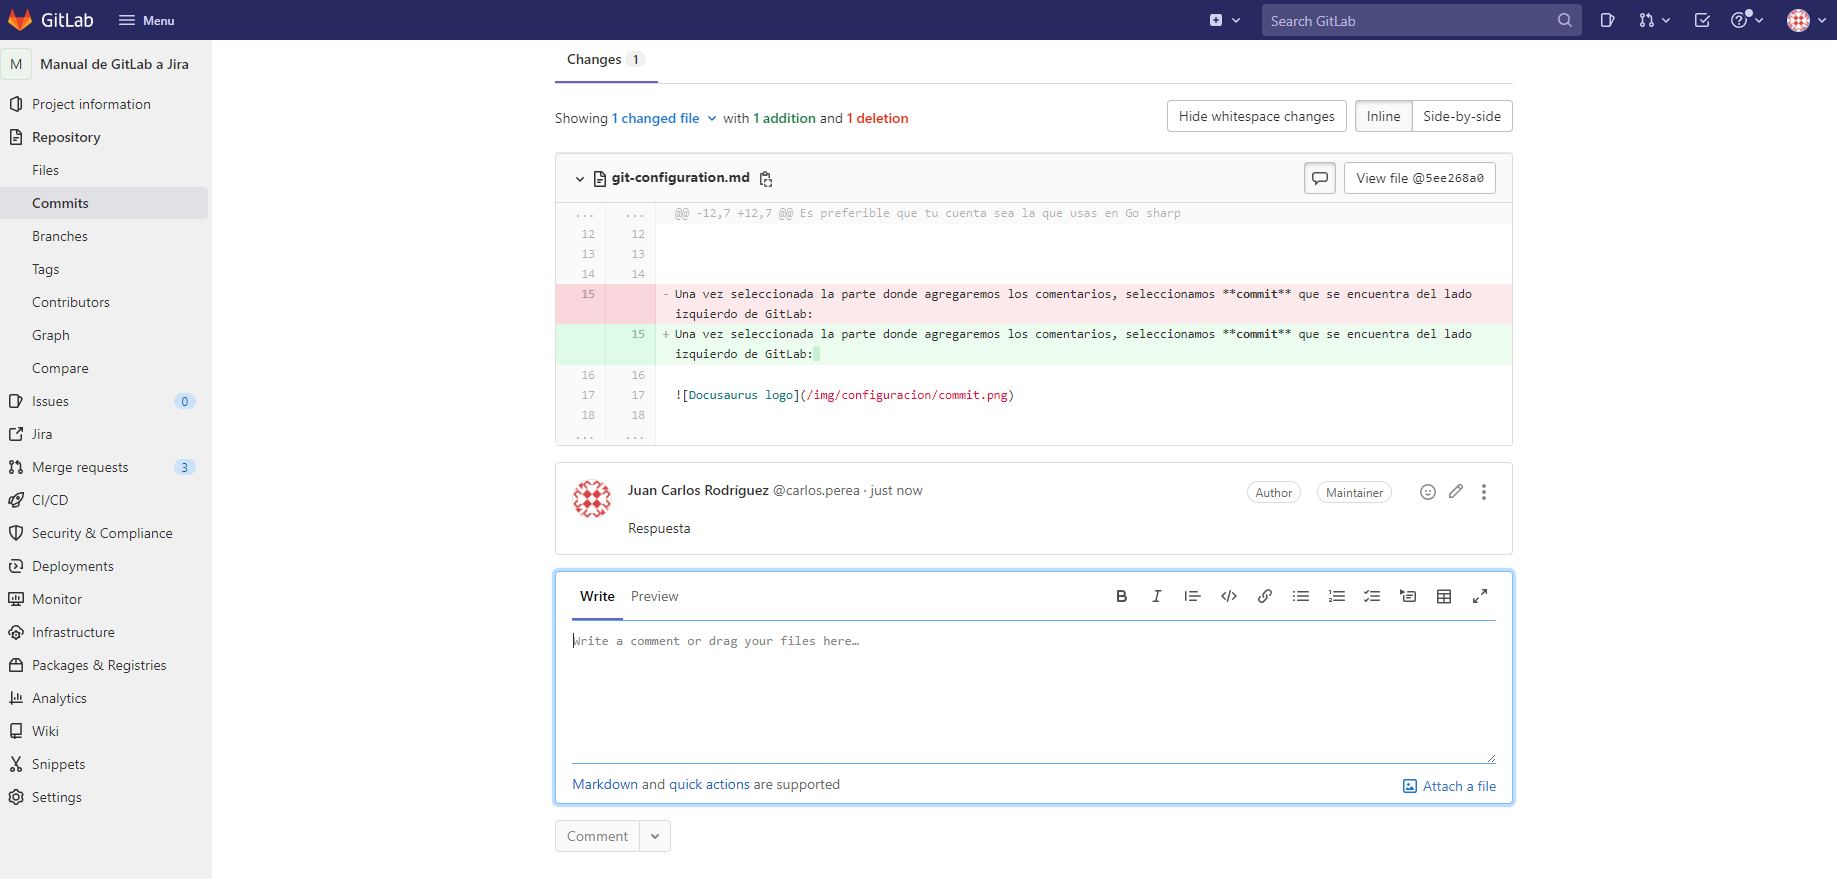Click Juan Carlos Rodríguez author name

698,490
